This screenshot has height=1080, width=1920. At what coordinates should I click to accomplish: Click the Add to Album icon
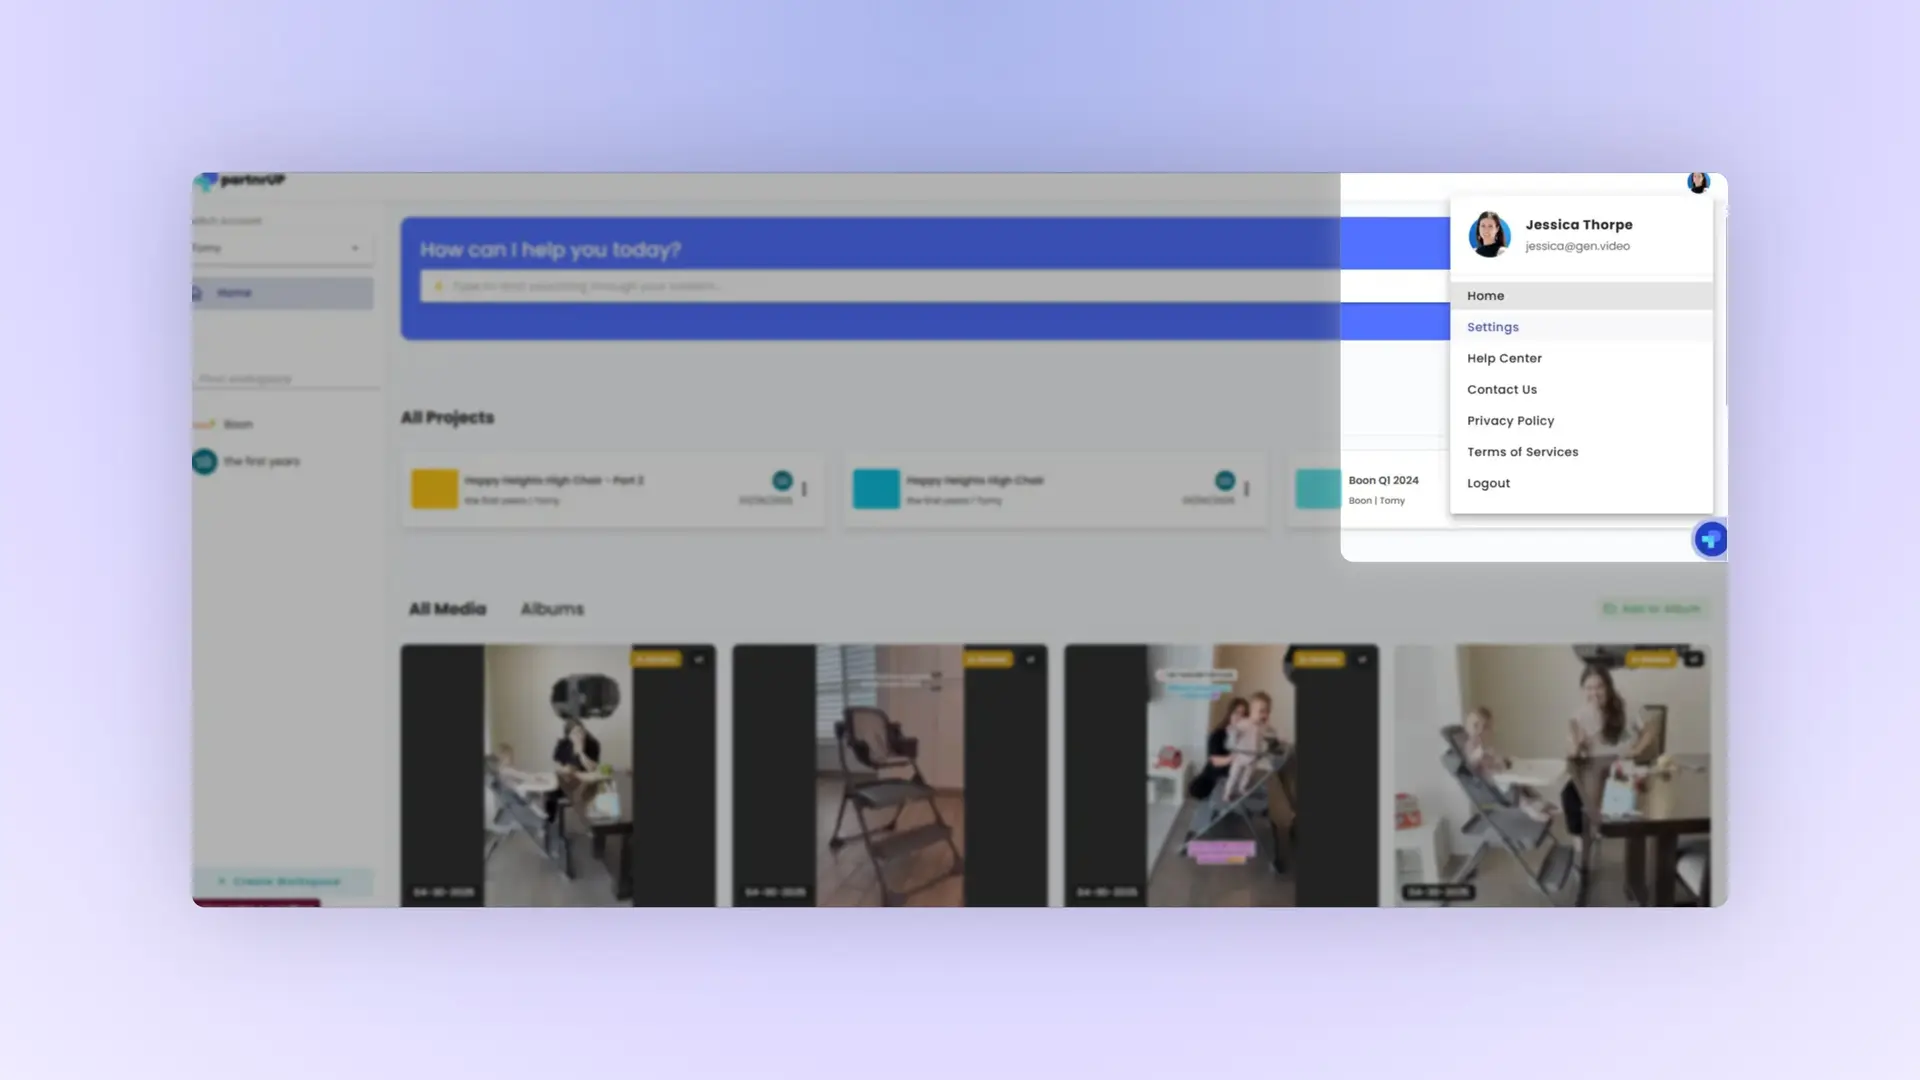pyautogui.click(x=1609, y=608)
